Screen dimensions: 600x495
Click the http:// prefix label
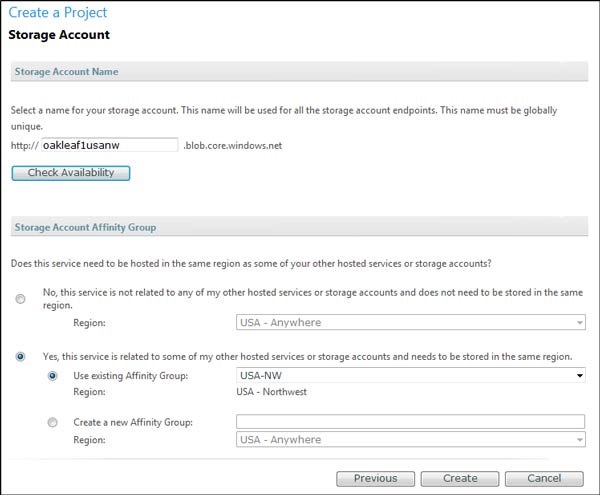pyautogui.click(x=24, y=146)
